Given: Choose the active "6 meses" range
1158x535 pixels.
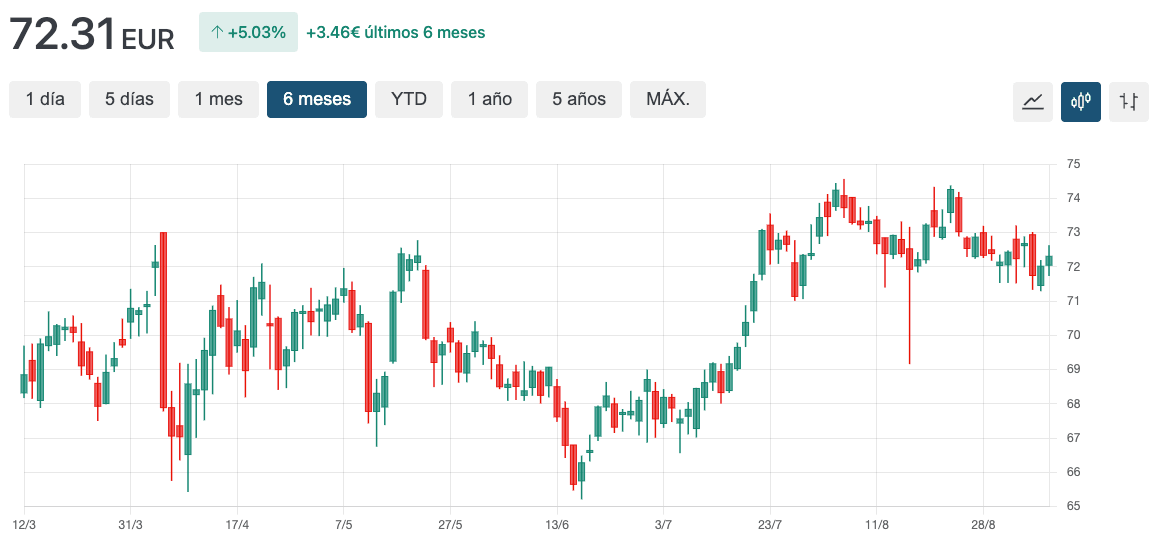Looking at the screenshot, I should pyautogui.click(x=317, y=99).
